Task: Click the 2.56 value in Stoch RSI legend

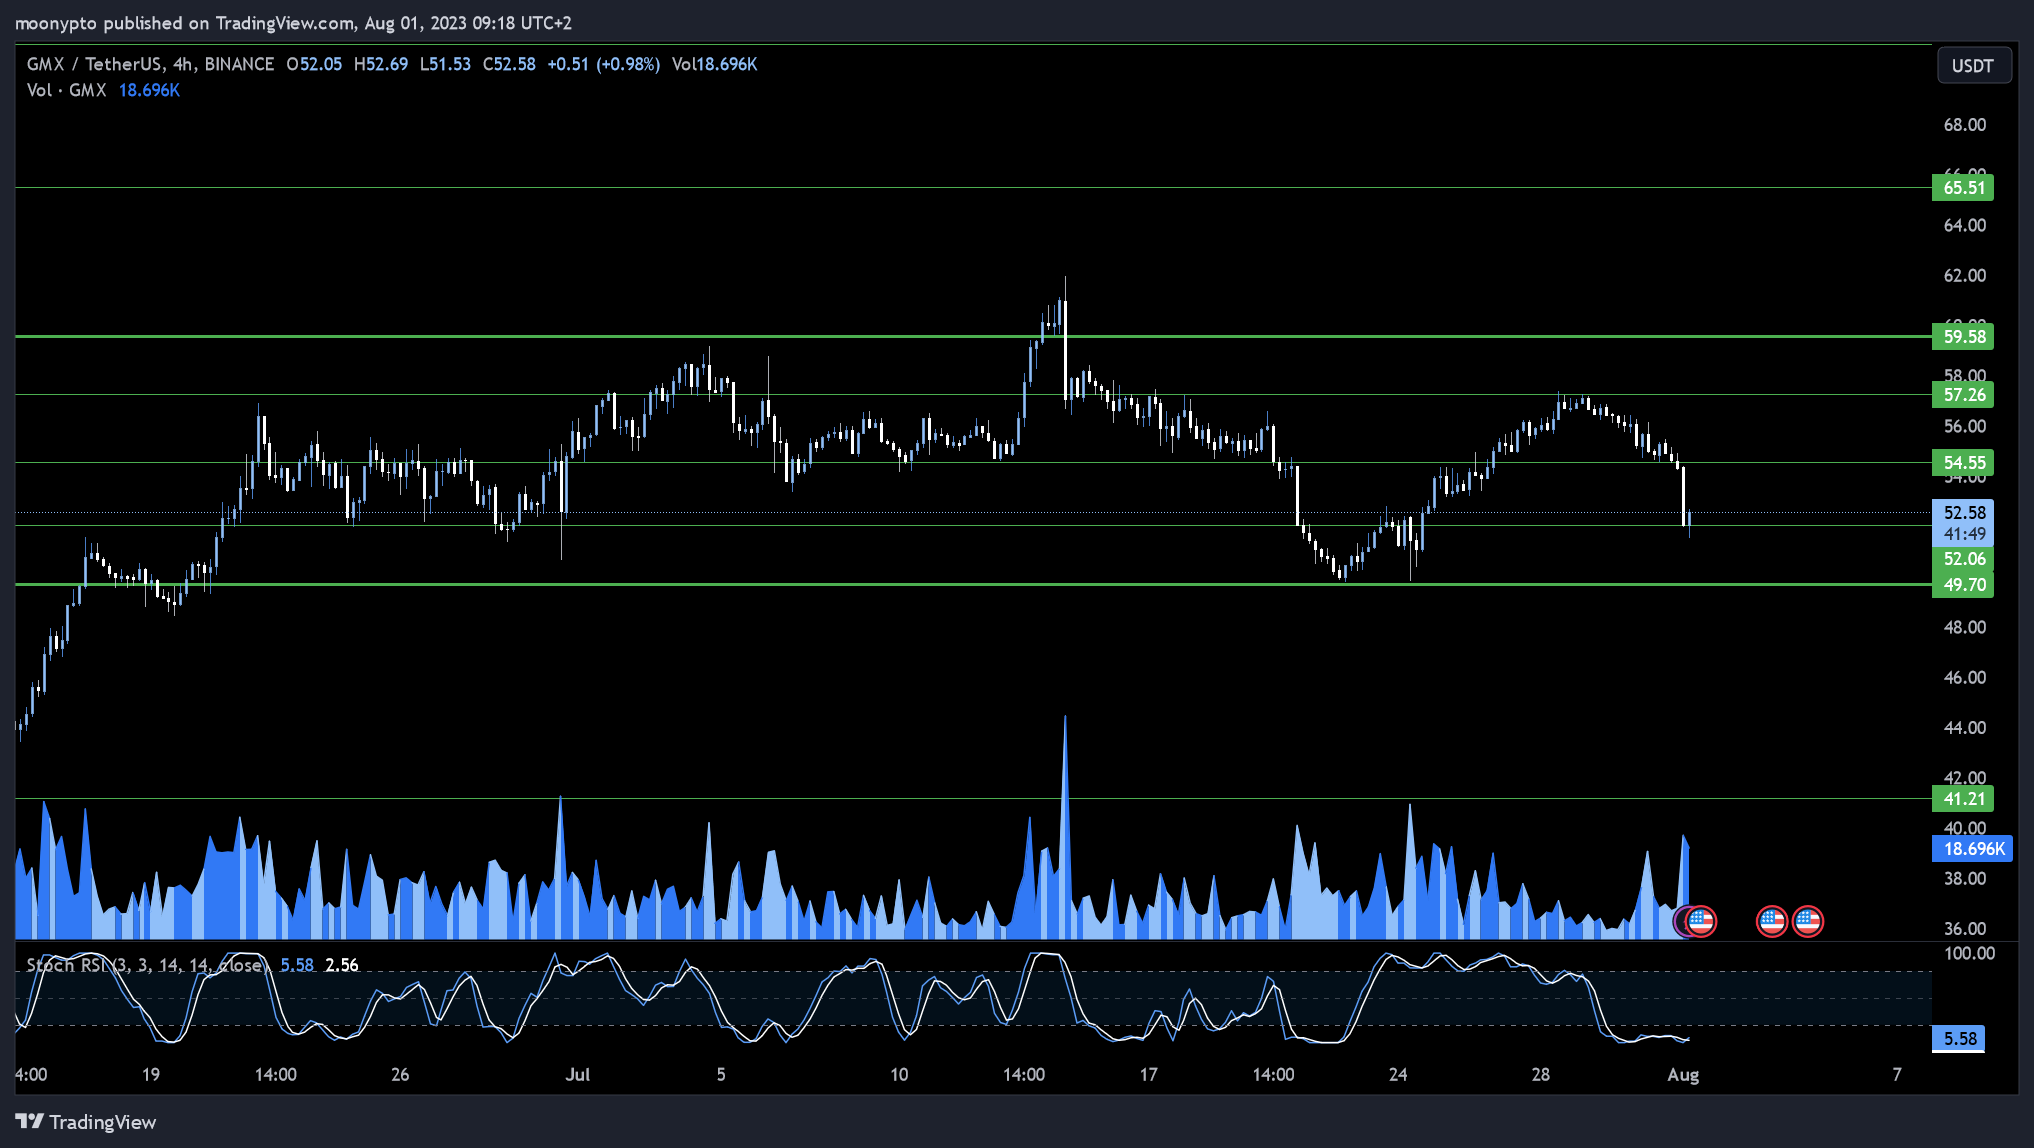Action: (x=342, y=965)
